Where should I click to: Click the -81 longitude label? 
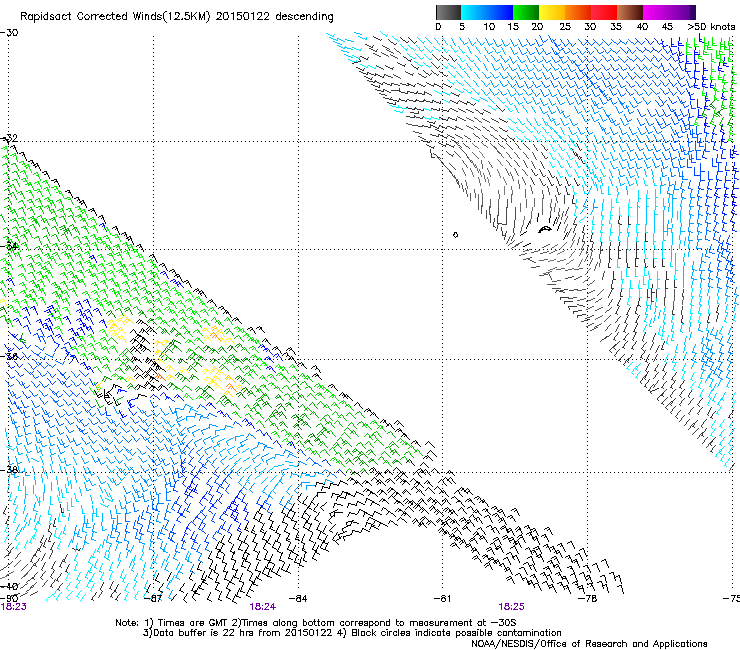(442, 599)
